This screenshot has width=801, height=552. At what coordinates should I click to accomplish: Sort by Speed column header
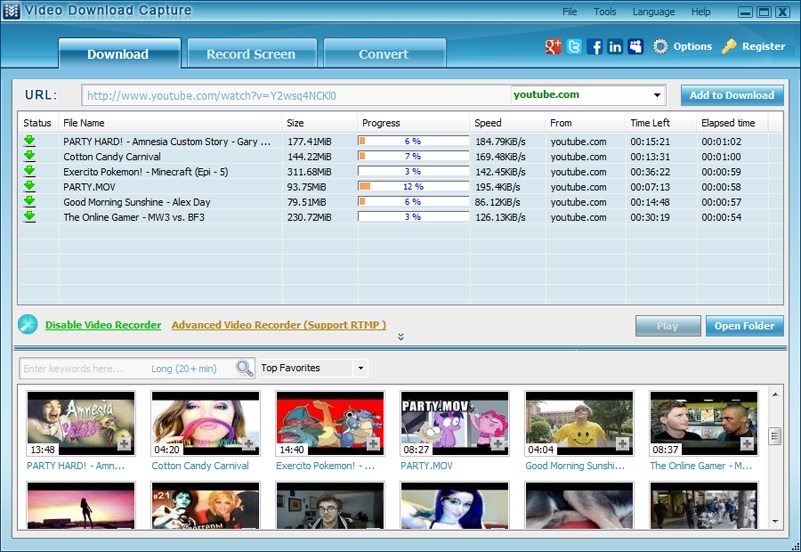(507, 123)
